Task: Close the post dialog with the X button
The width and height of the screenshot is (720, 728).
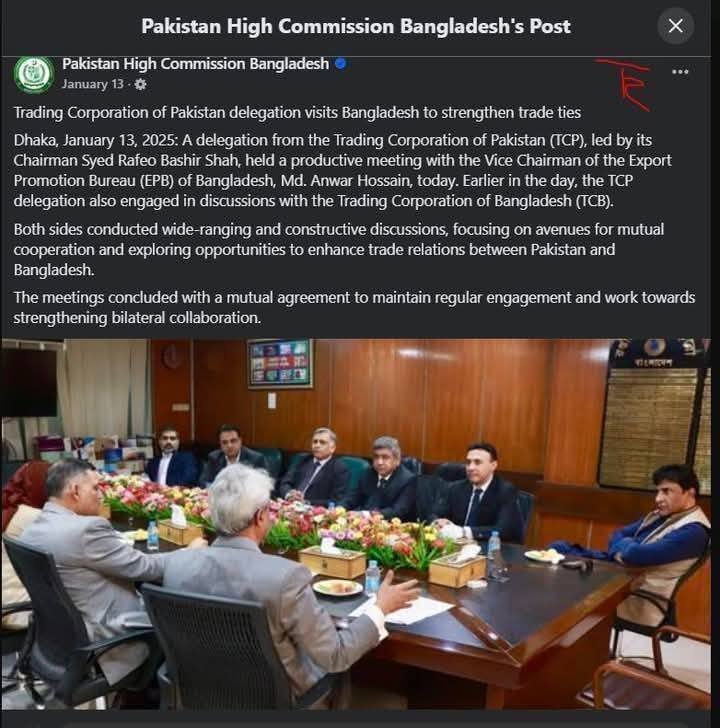Action: [x=675, y=26]
